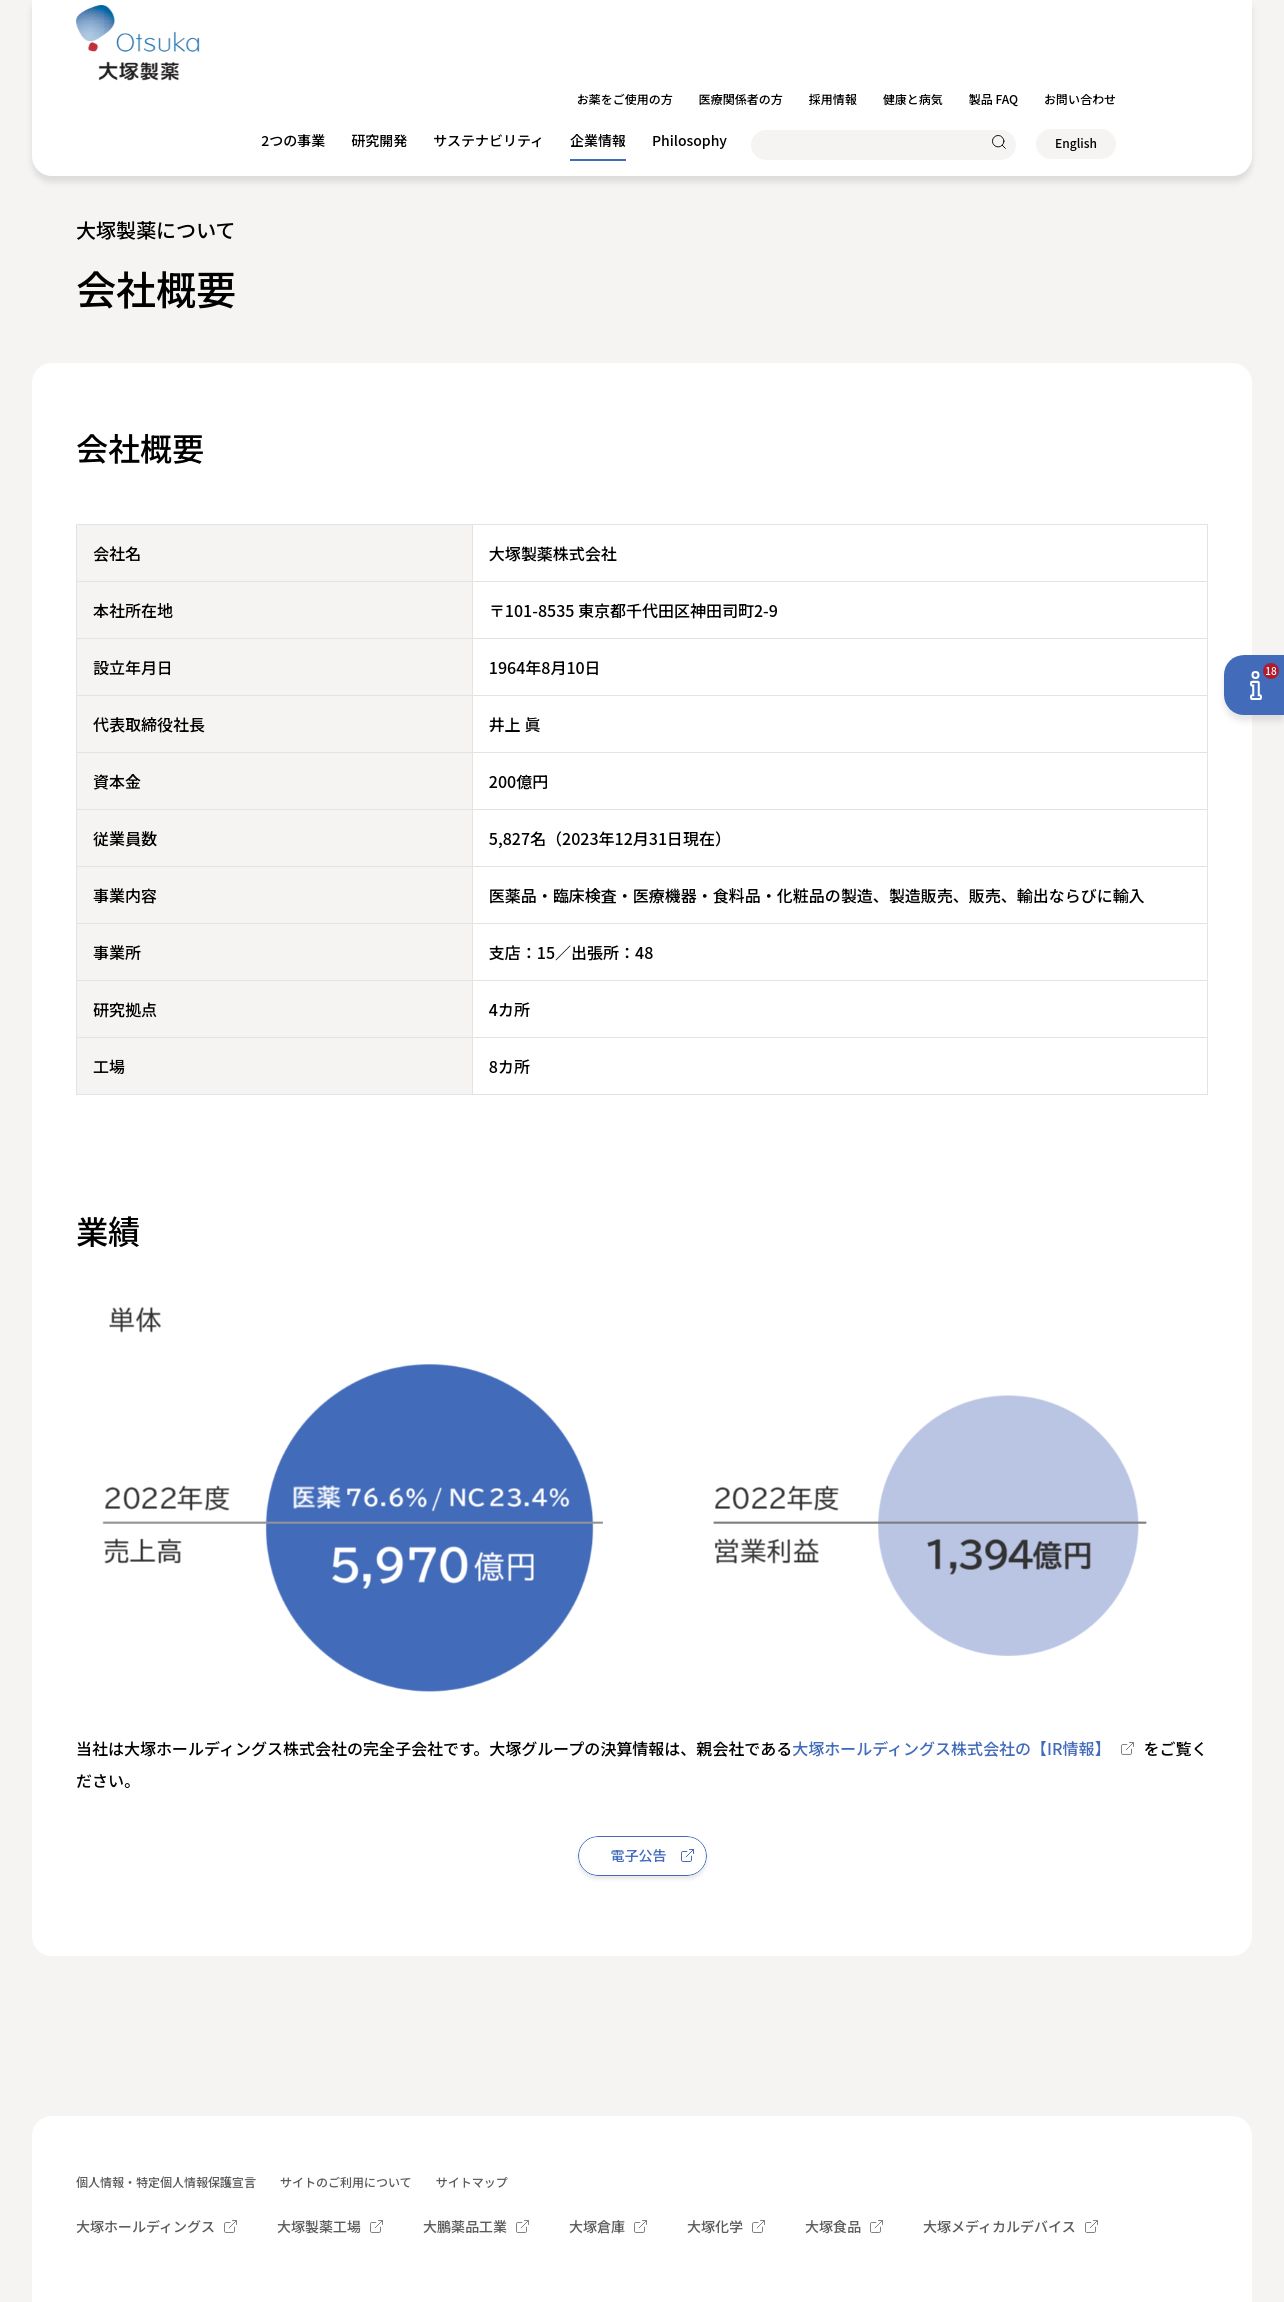Open 大塚ホールディングス footer link

click(x=145, y=2227)
